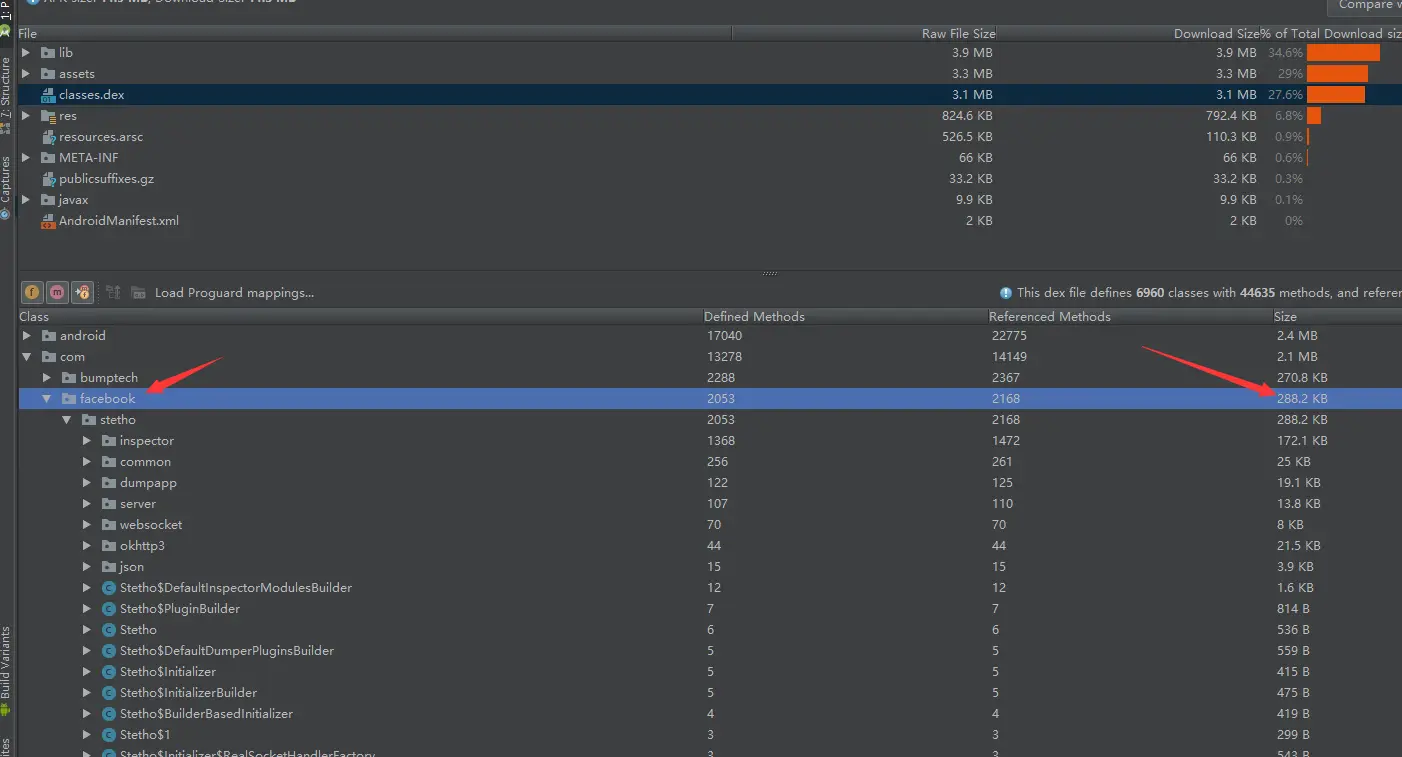Expand the bumptech package
The image size is (1402, 757).
coord(47,378)
